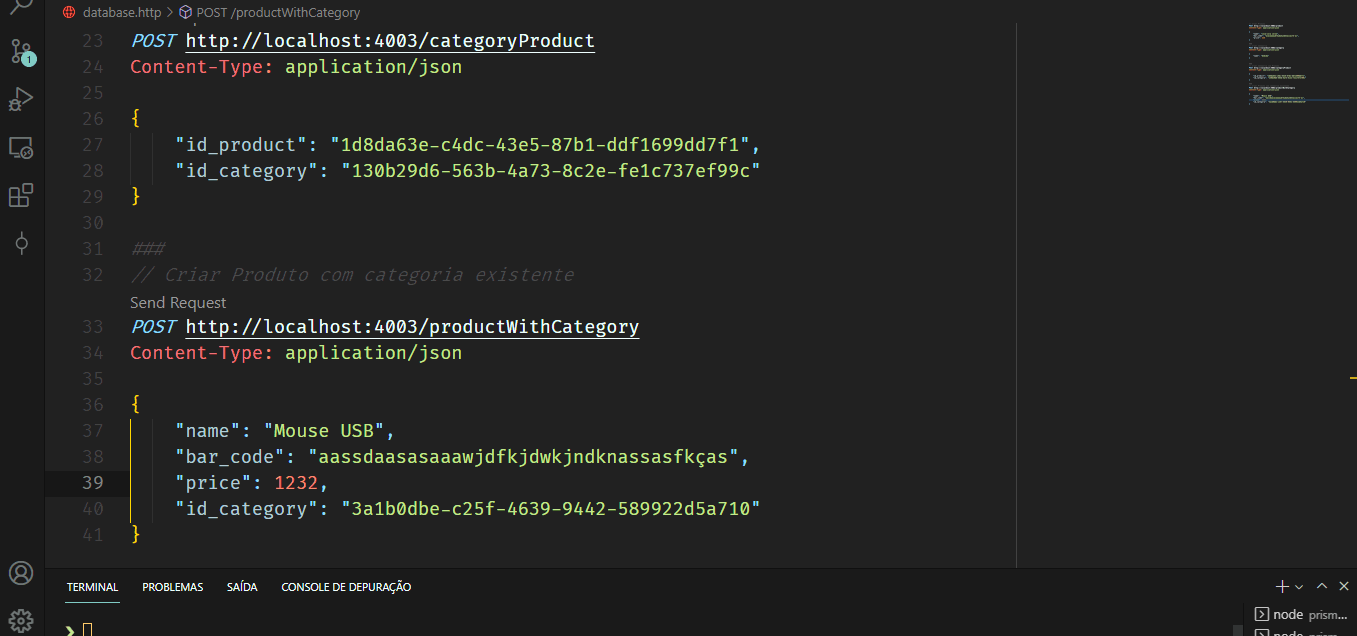The image size is (1357, 636).
Task: Click database.http in breadcrumb
Action: pyautogui.click(x=120, y=13)
